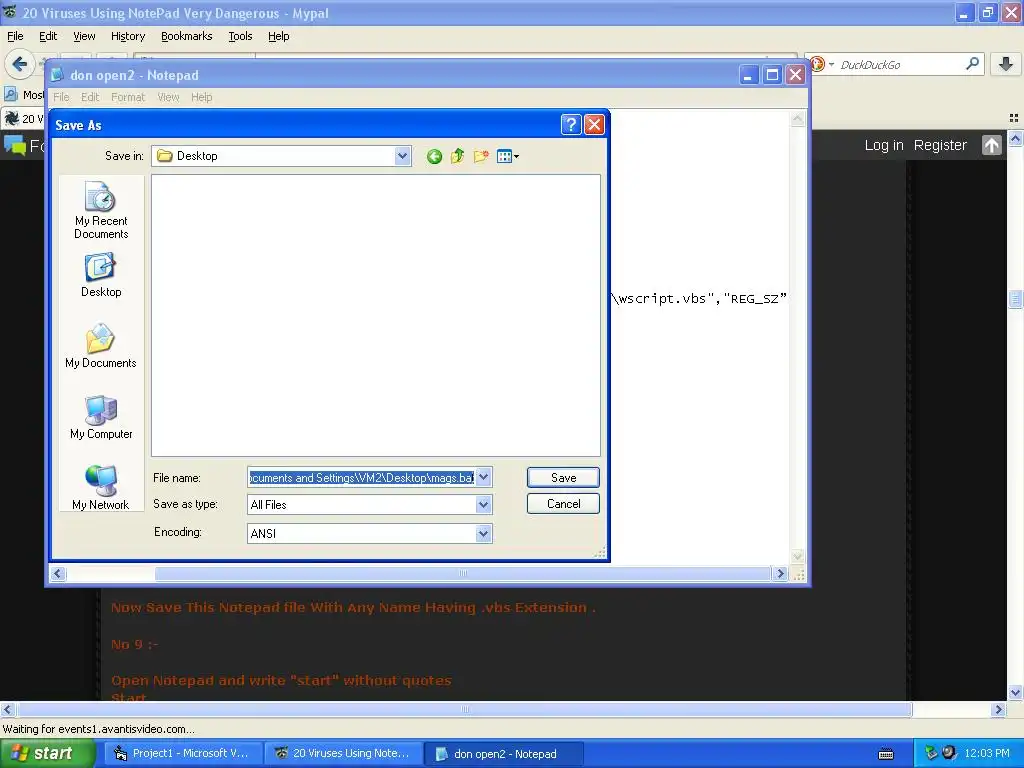Screen dimensions: 1024x768
Task: Click Notepad horizontal scroll left arrow
Action: (x=57, y=573)
